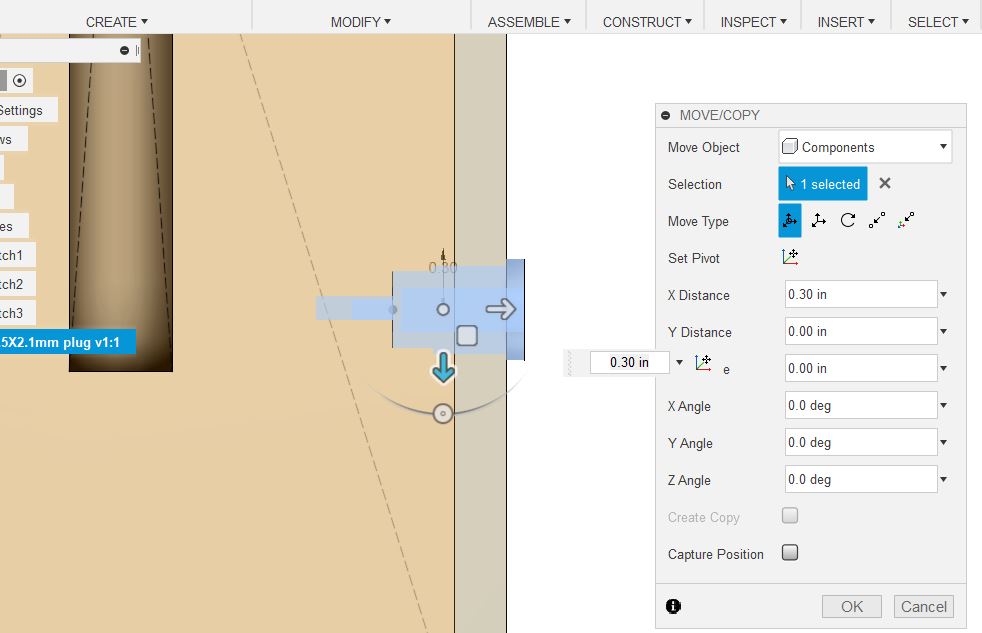Click the blue down arrow manipulator

443,368
